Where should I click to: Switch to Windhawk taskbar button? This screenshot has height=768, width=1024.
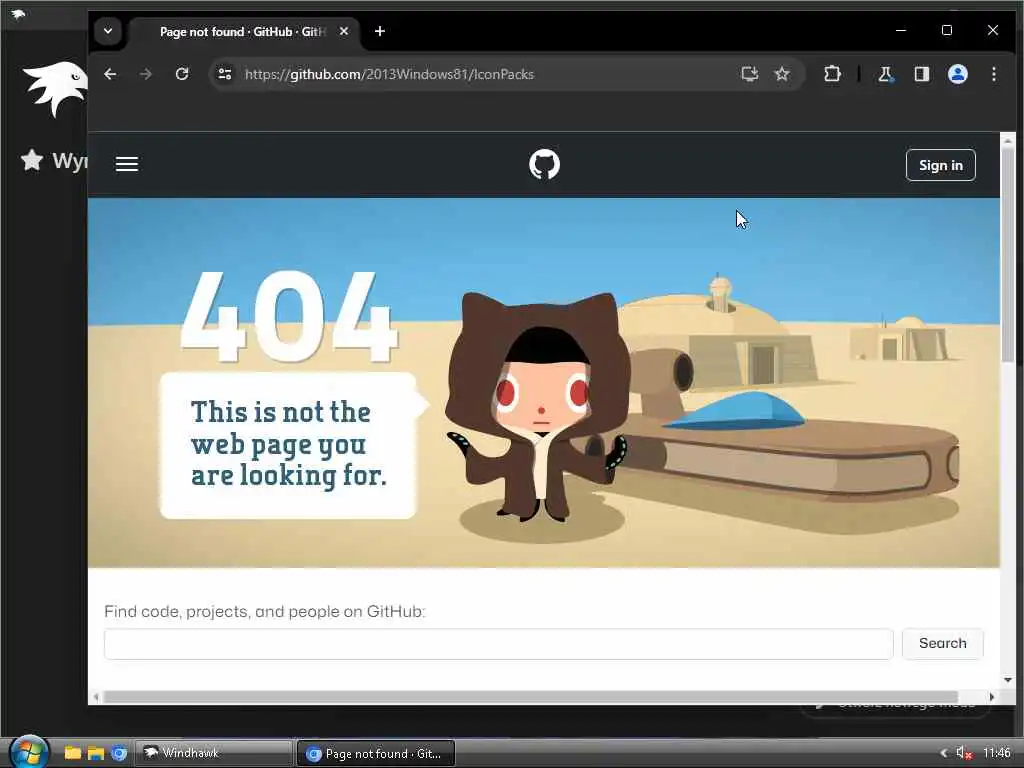[214, 753]
